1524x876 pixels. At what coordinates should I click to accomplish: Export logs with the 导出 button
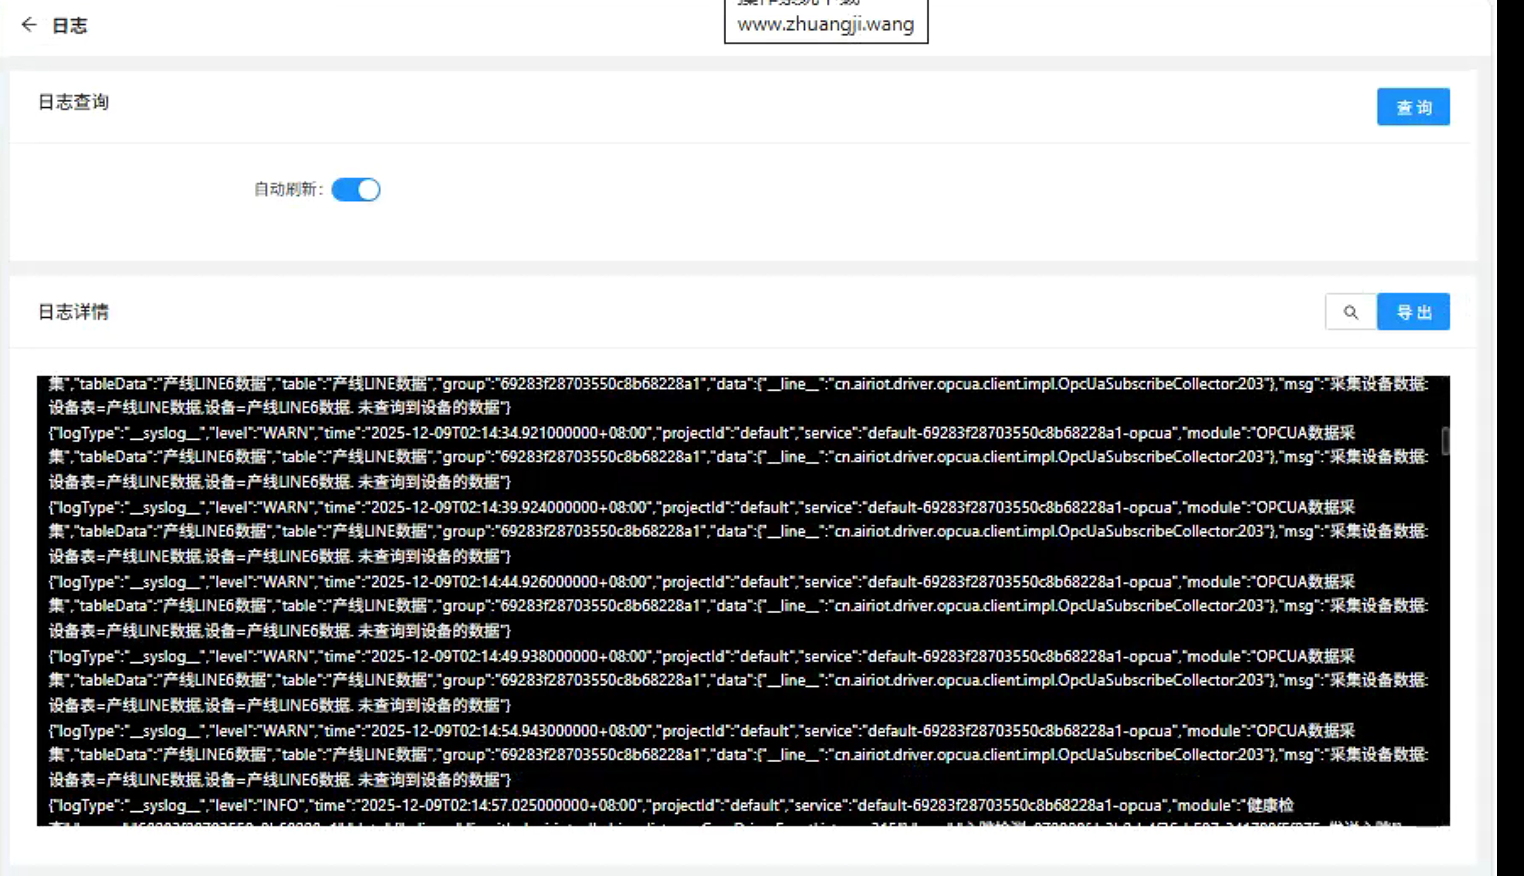click(x=1413, y=312)
